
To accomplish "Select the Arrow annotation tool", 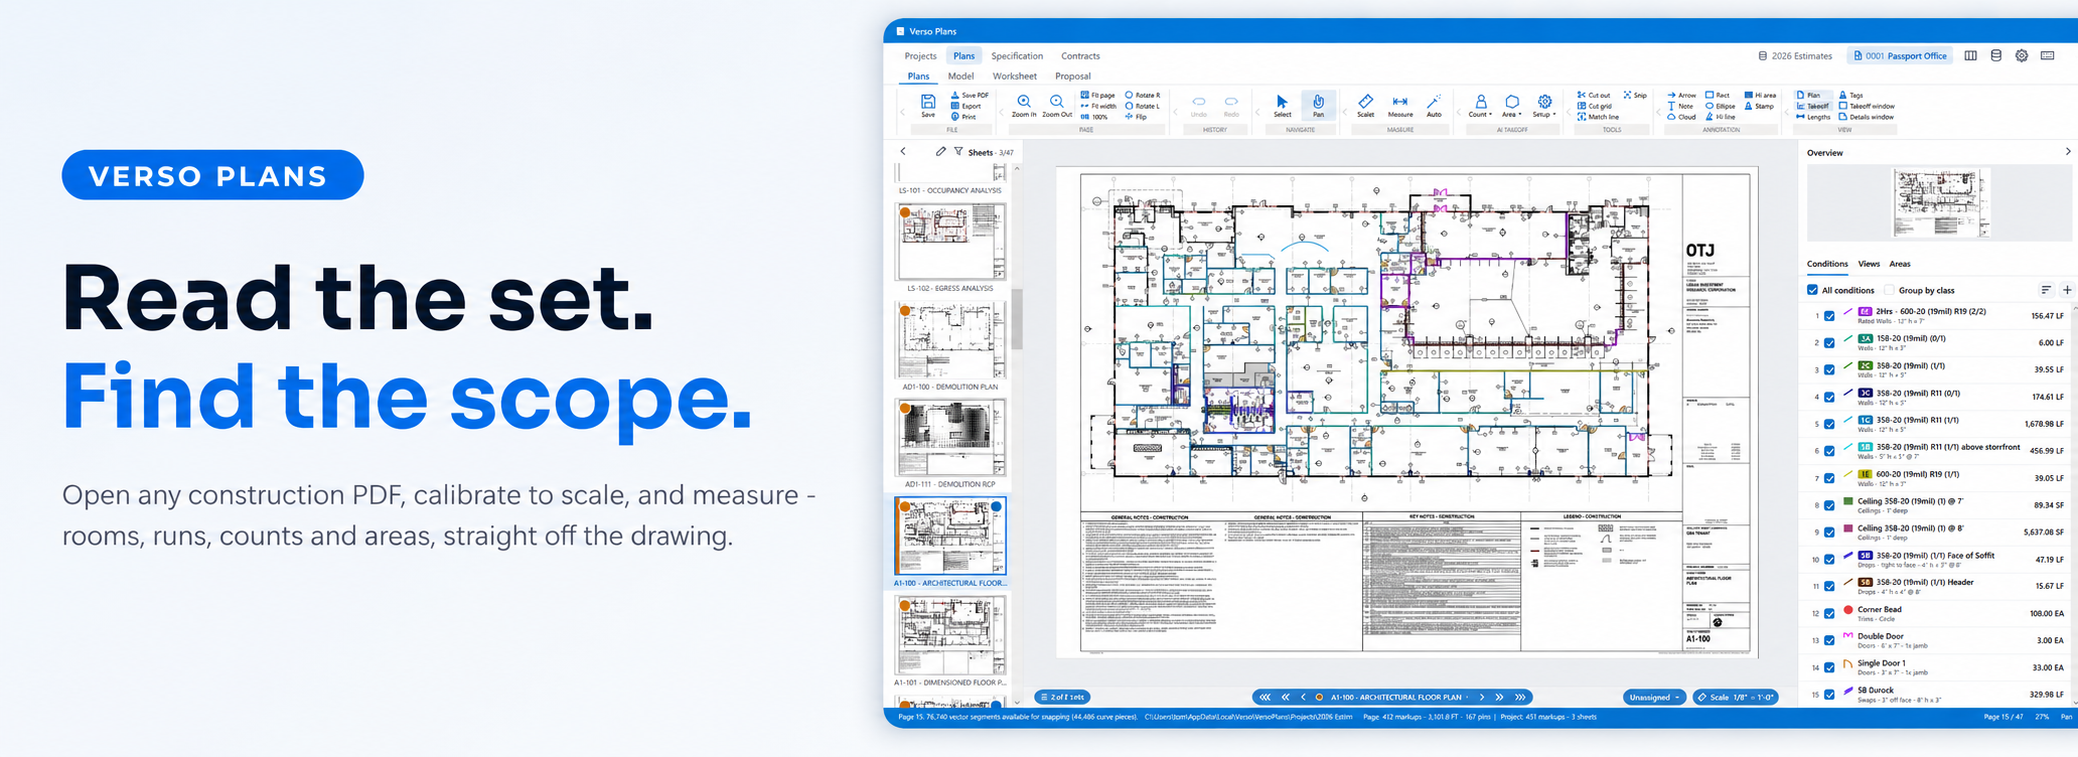I will [x=1682, y=95].
